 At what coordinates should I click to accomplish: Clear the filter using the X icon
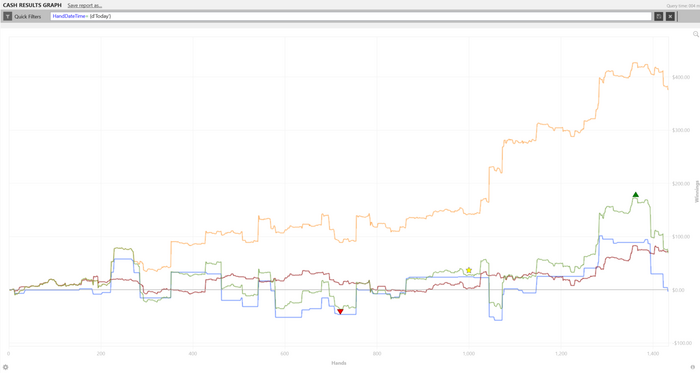pos(670,17)
